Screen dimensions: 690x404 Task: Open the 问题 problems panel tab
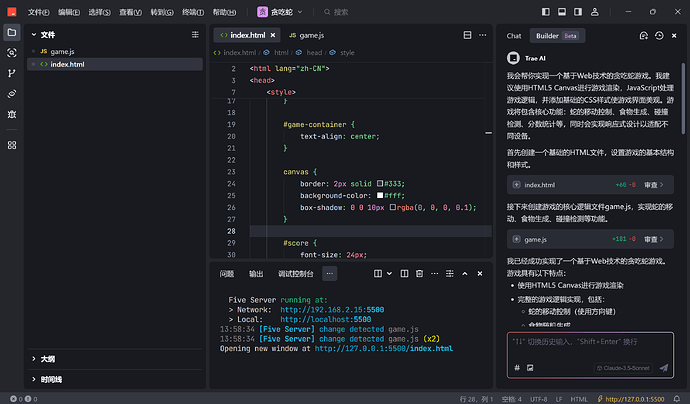(227, 274)
